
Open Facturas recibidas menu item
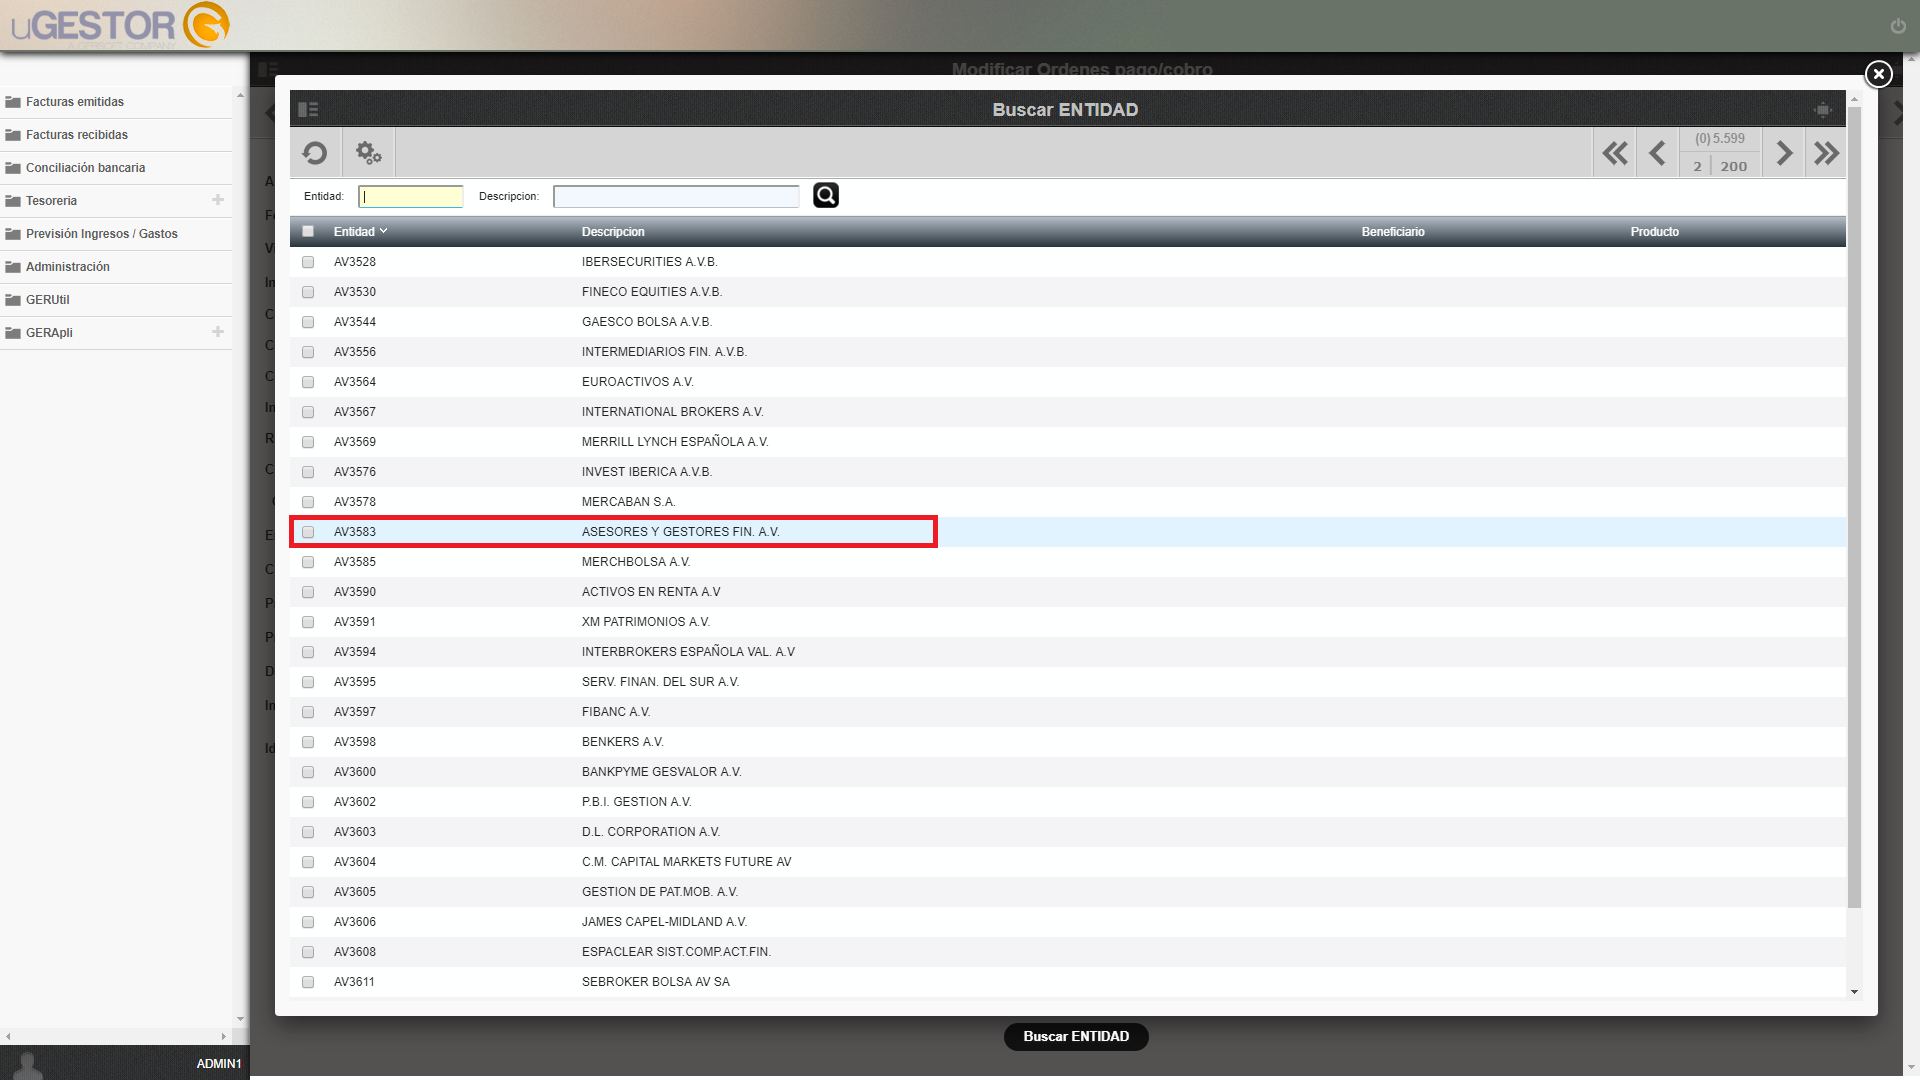(x=77, y=135)
